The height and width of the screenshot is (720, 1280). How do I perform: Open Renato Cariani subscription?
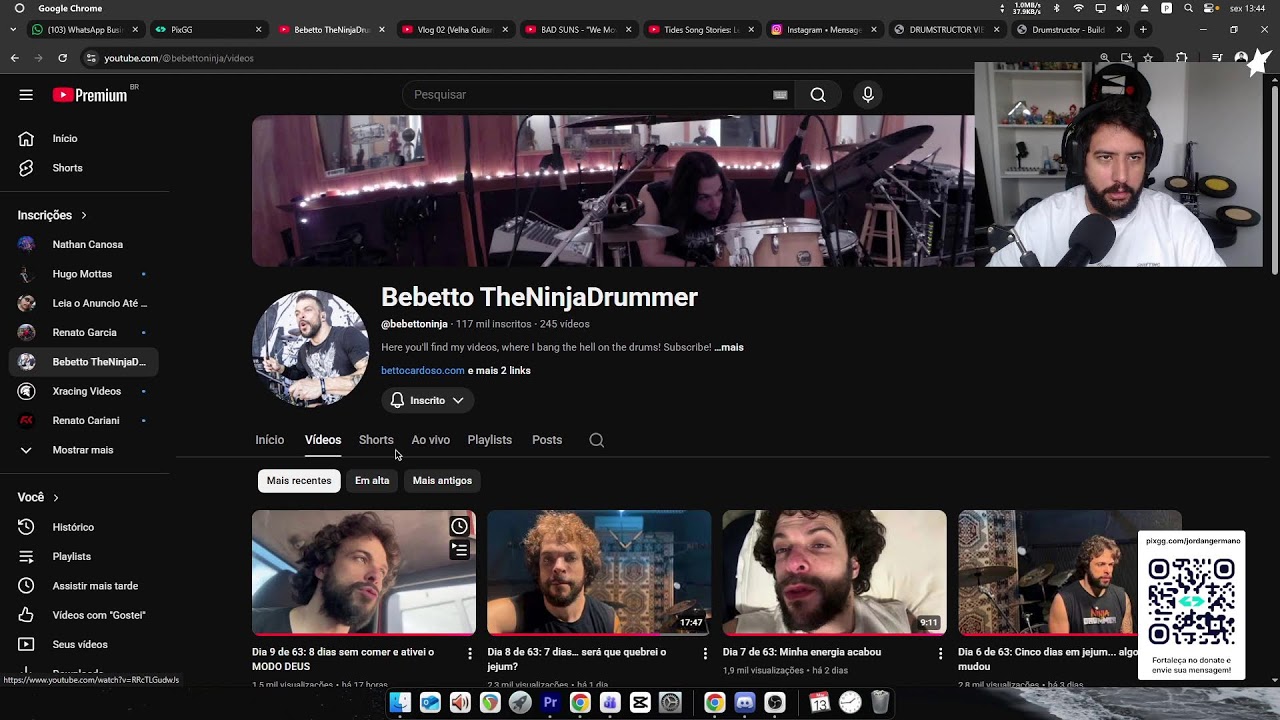tap(84, 420)
